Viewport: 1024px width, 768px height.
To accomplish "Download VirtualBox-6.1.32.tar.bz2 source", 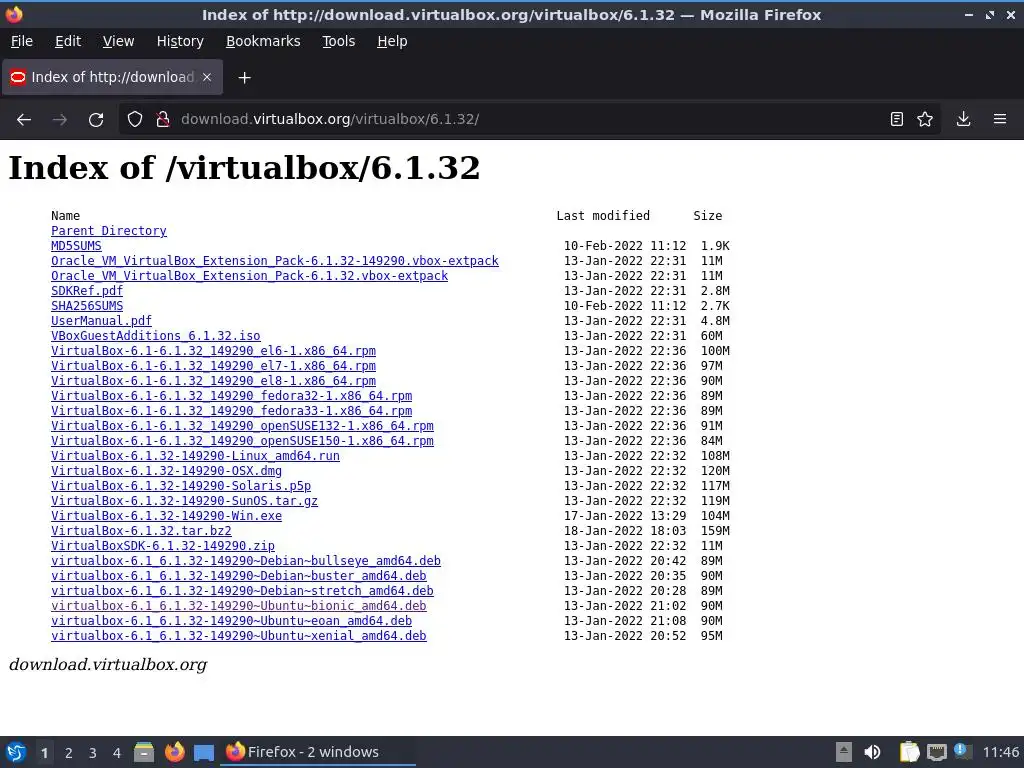I will (x=141, y=531).
